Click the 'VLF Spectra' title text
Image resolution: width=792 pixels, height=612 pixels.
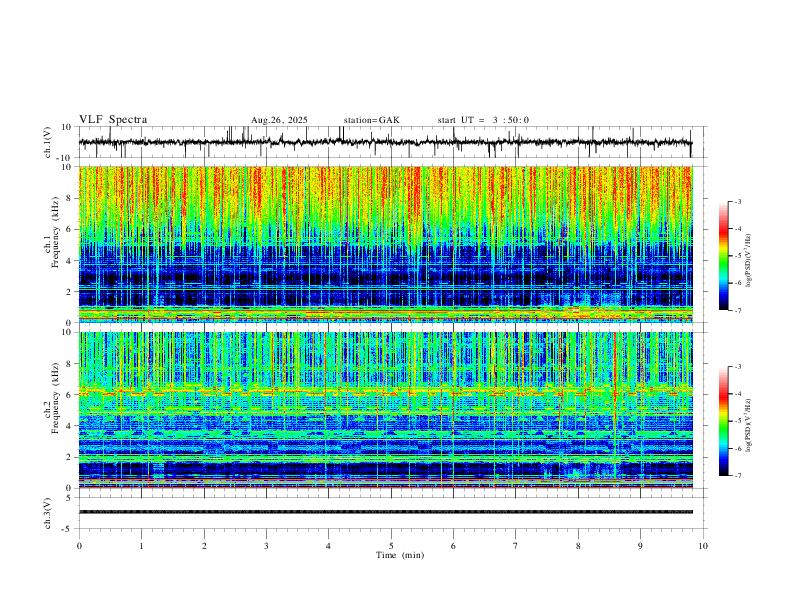(x=113, y=120)
